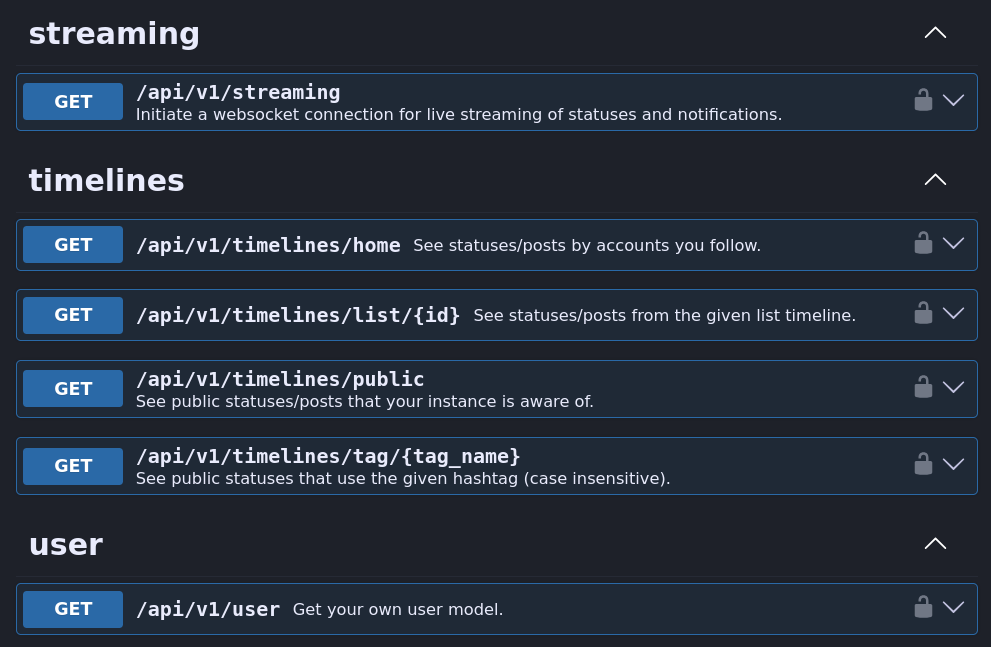This screenshot has height=647, width=991.
Task: Expand the /api/v1/user operation chevron
Action: [x=953, y=607]
